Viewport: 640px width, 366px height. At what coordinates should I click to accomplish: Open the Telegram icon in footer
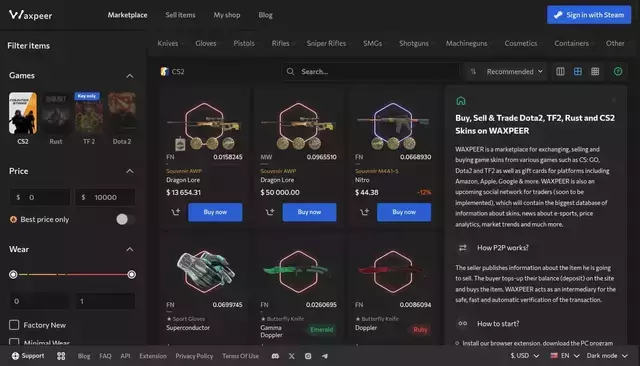tap(324, 356)
